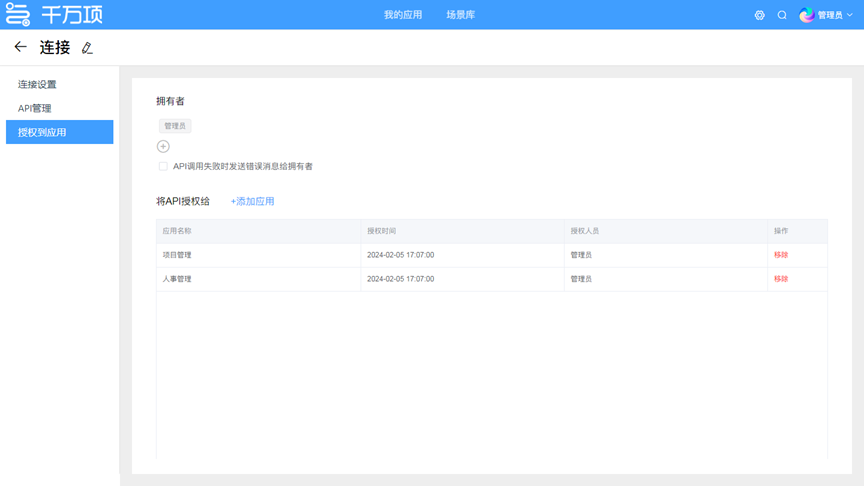Click the +添加应用 link
This screenshot has width=864, height=486.
point(252,201)
